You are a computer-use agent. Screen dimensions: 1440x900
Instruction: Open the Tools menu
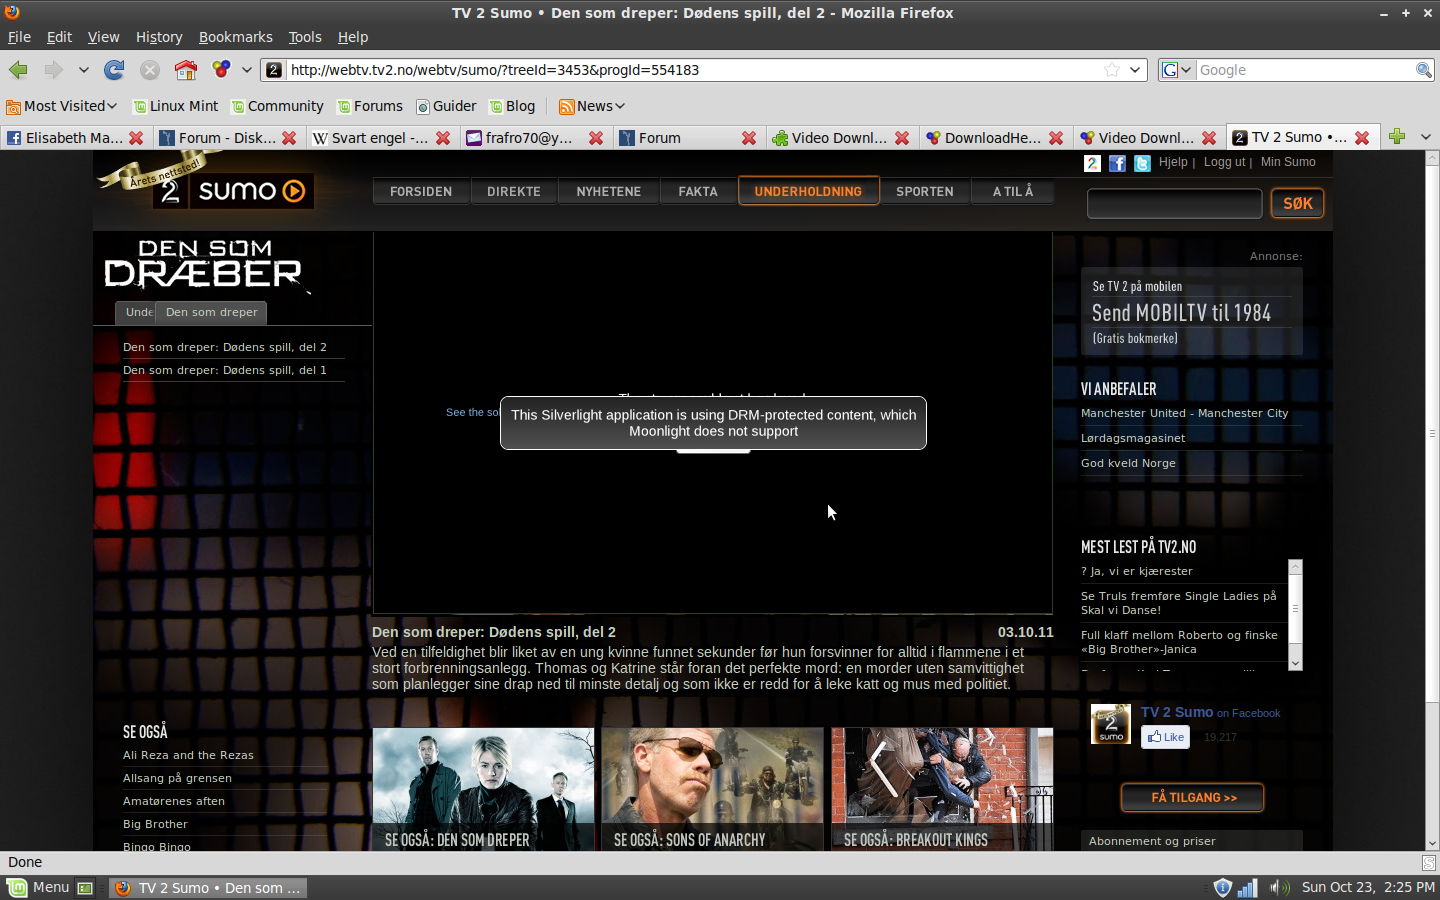pos(305,37)
